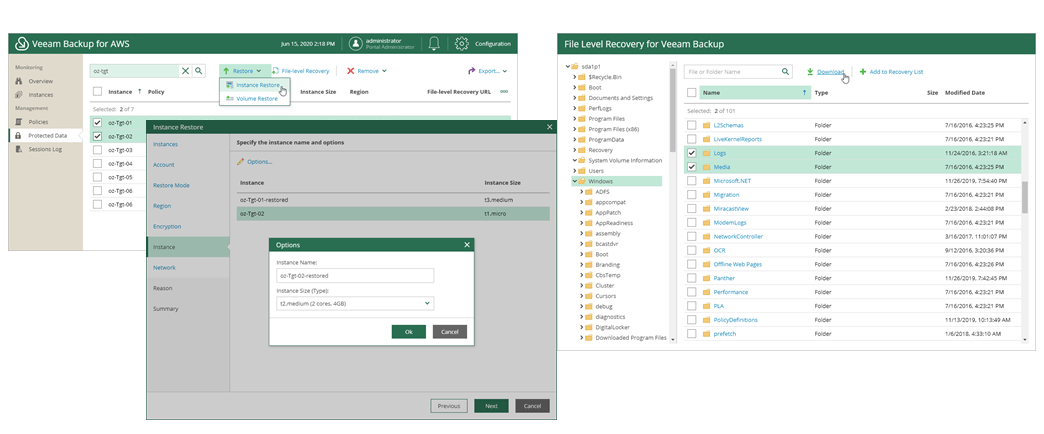Open the notifications bell in Veeam header

point(434,44)
